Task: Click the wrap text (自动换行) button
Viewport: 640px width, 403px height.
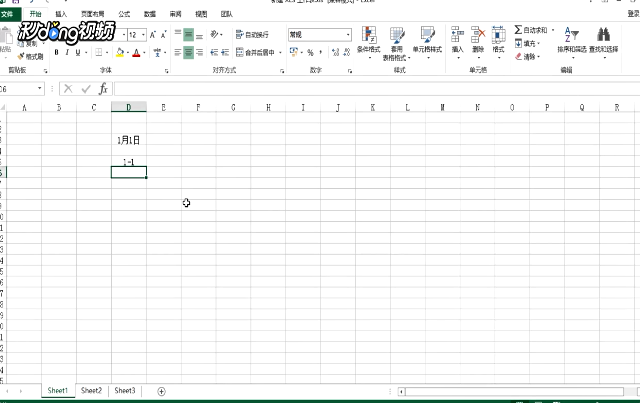Action: [252, 35]
